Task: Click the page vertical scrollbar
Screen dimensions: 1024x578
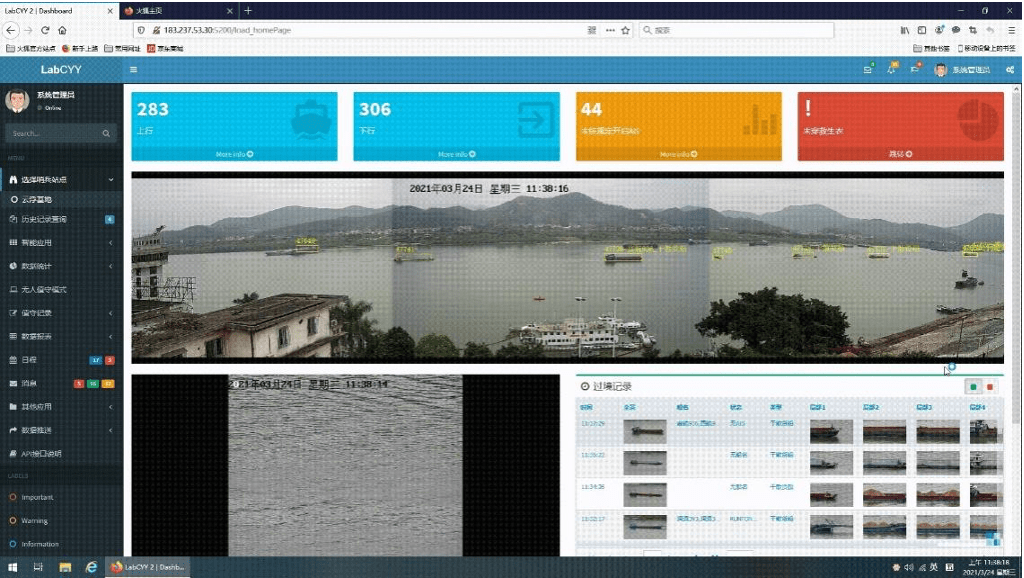Action: (x=1016, y=300)
